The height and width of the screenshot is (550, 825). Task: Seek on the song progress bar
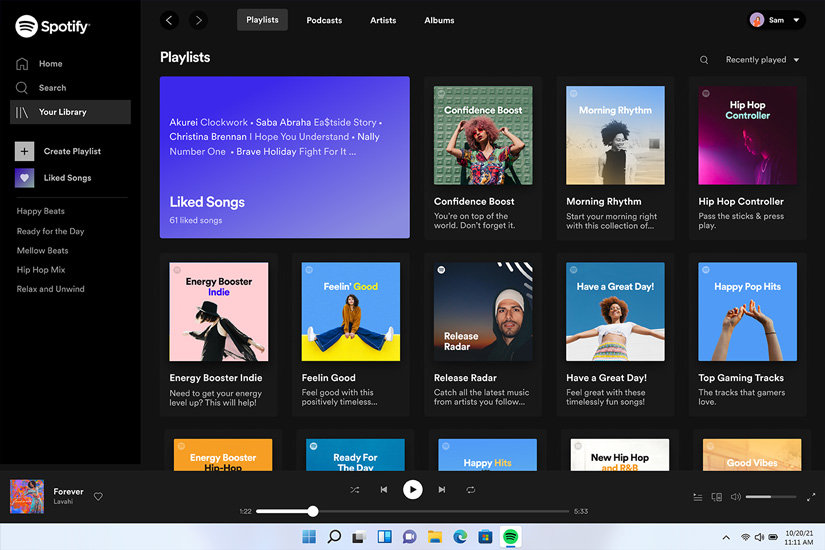coord(412,511)
